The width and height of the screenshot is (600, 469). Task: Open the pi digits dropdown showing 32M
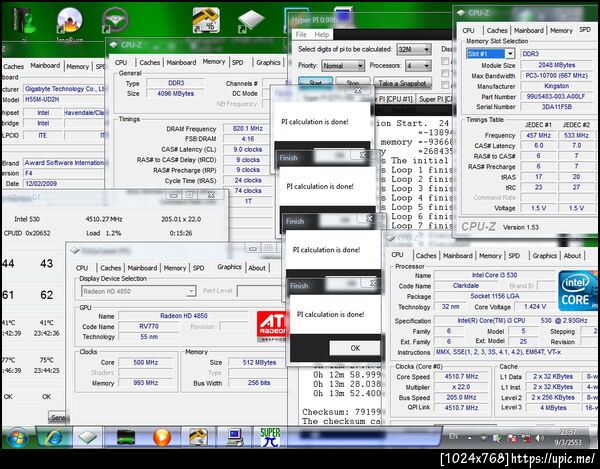click(414, 49)
